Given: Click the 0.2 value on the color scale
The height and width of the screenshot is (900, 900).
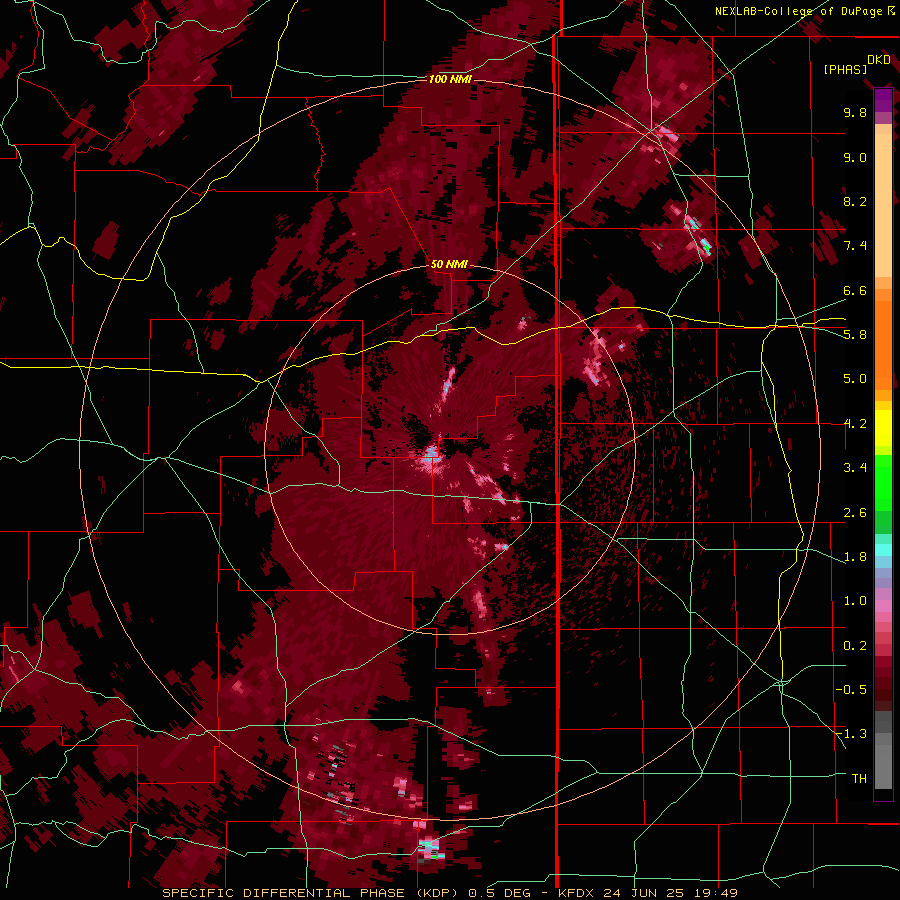Looking at the screenshot, I should 855,646.
